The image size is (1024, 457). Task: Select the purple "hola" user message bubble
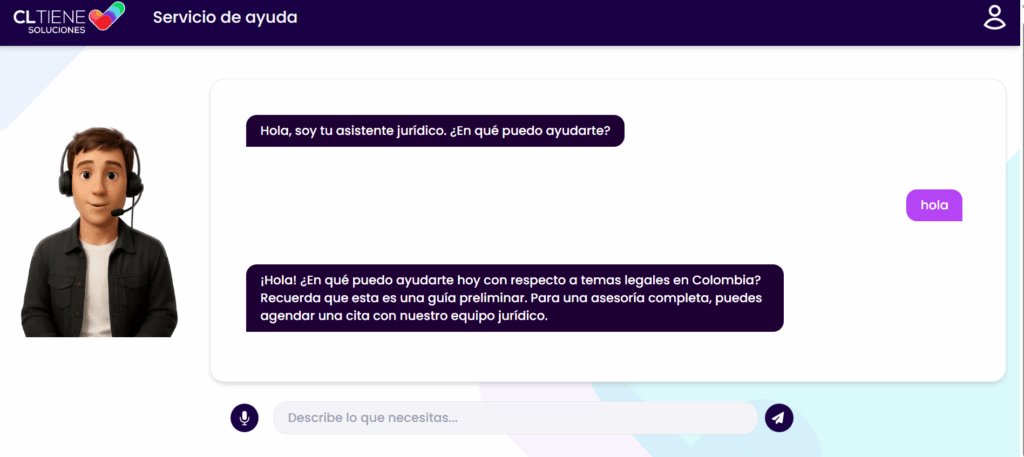934,205
